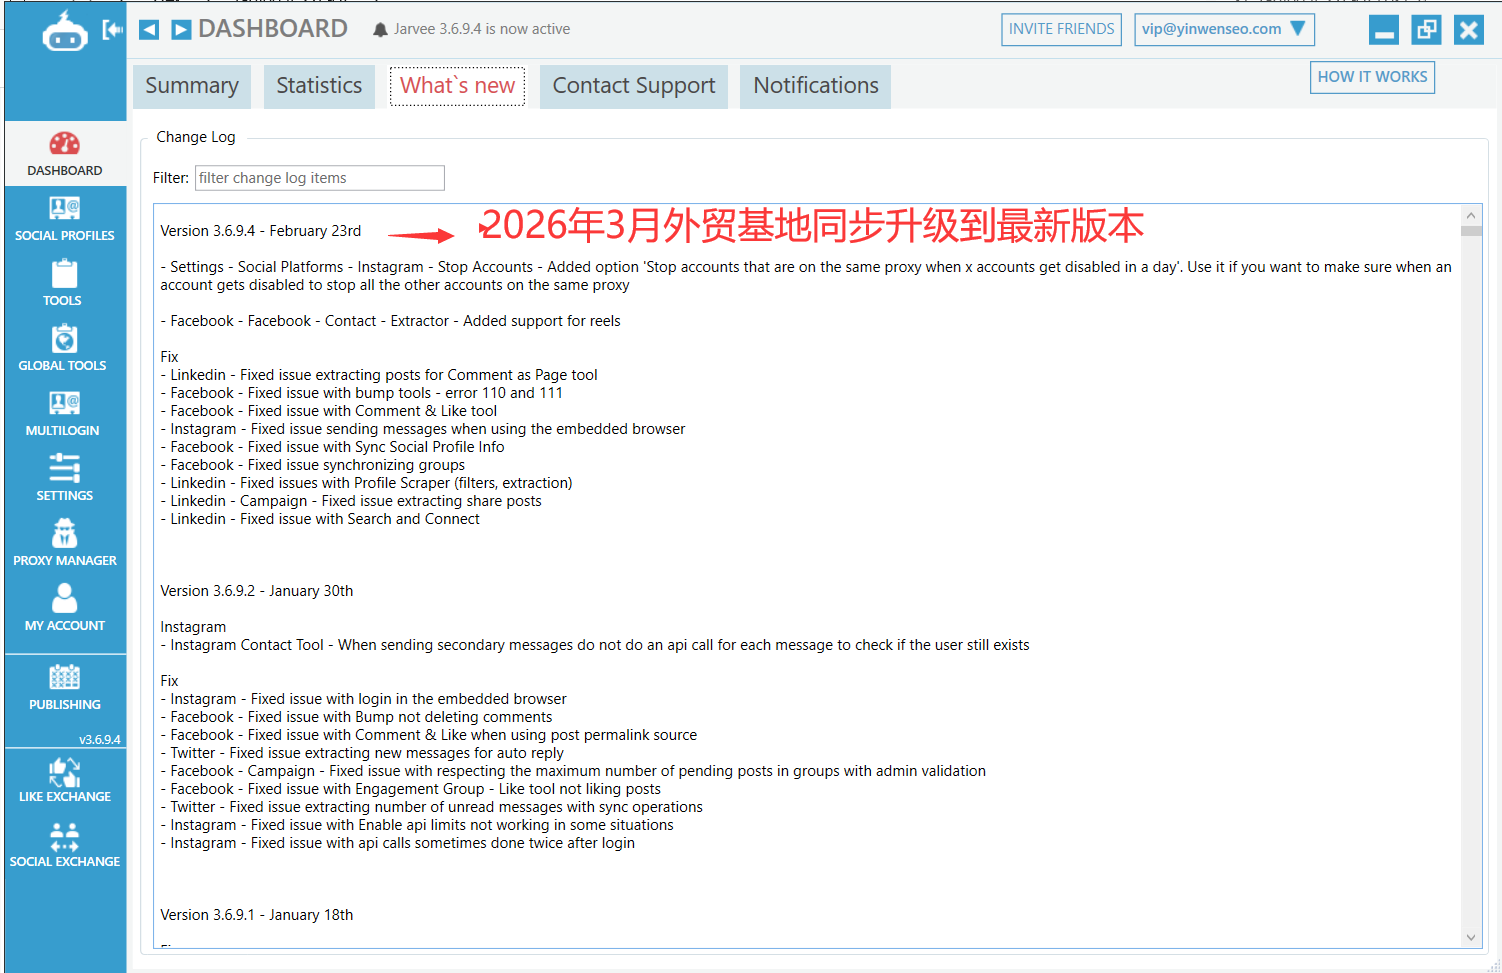Switch to the Contact Support tab
This screenshot has height=973, width=1502.
[633, 86]
